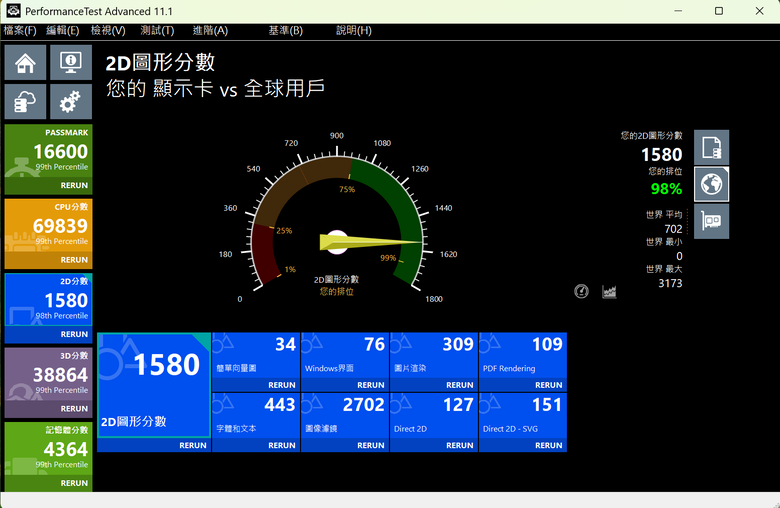Click the 98% ranking value
Image resolution: width=780 pixels, height=508 pixels.
666,189
